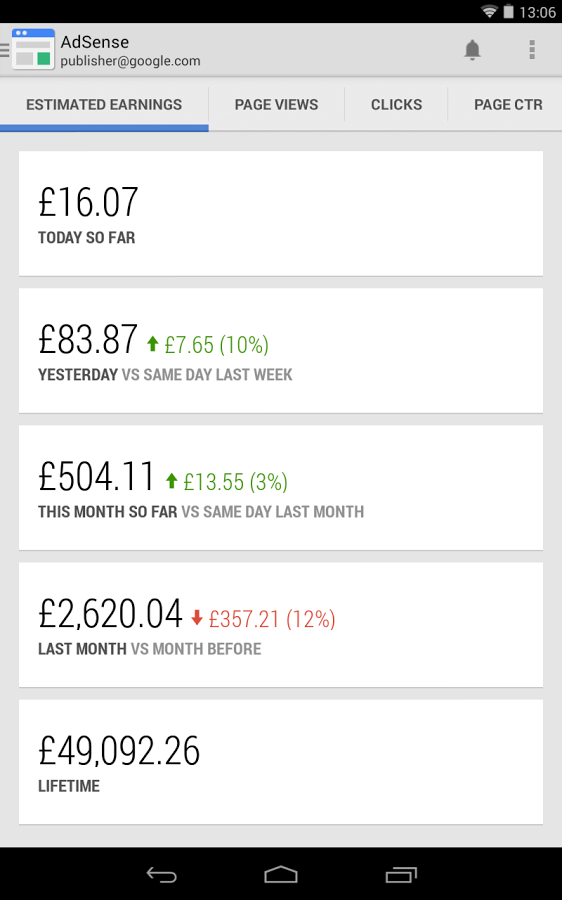This screenshot has width=562, height=900.
Task: Tap the Wi-Fi status bar icon
Action: 489,11
